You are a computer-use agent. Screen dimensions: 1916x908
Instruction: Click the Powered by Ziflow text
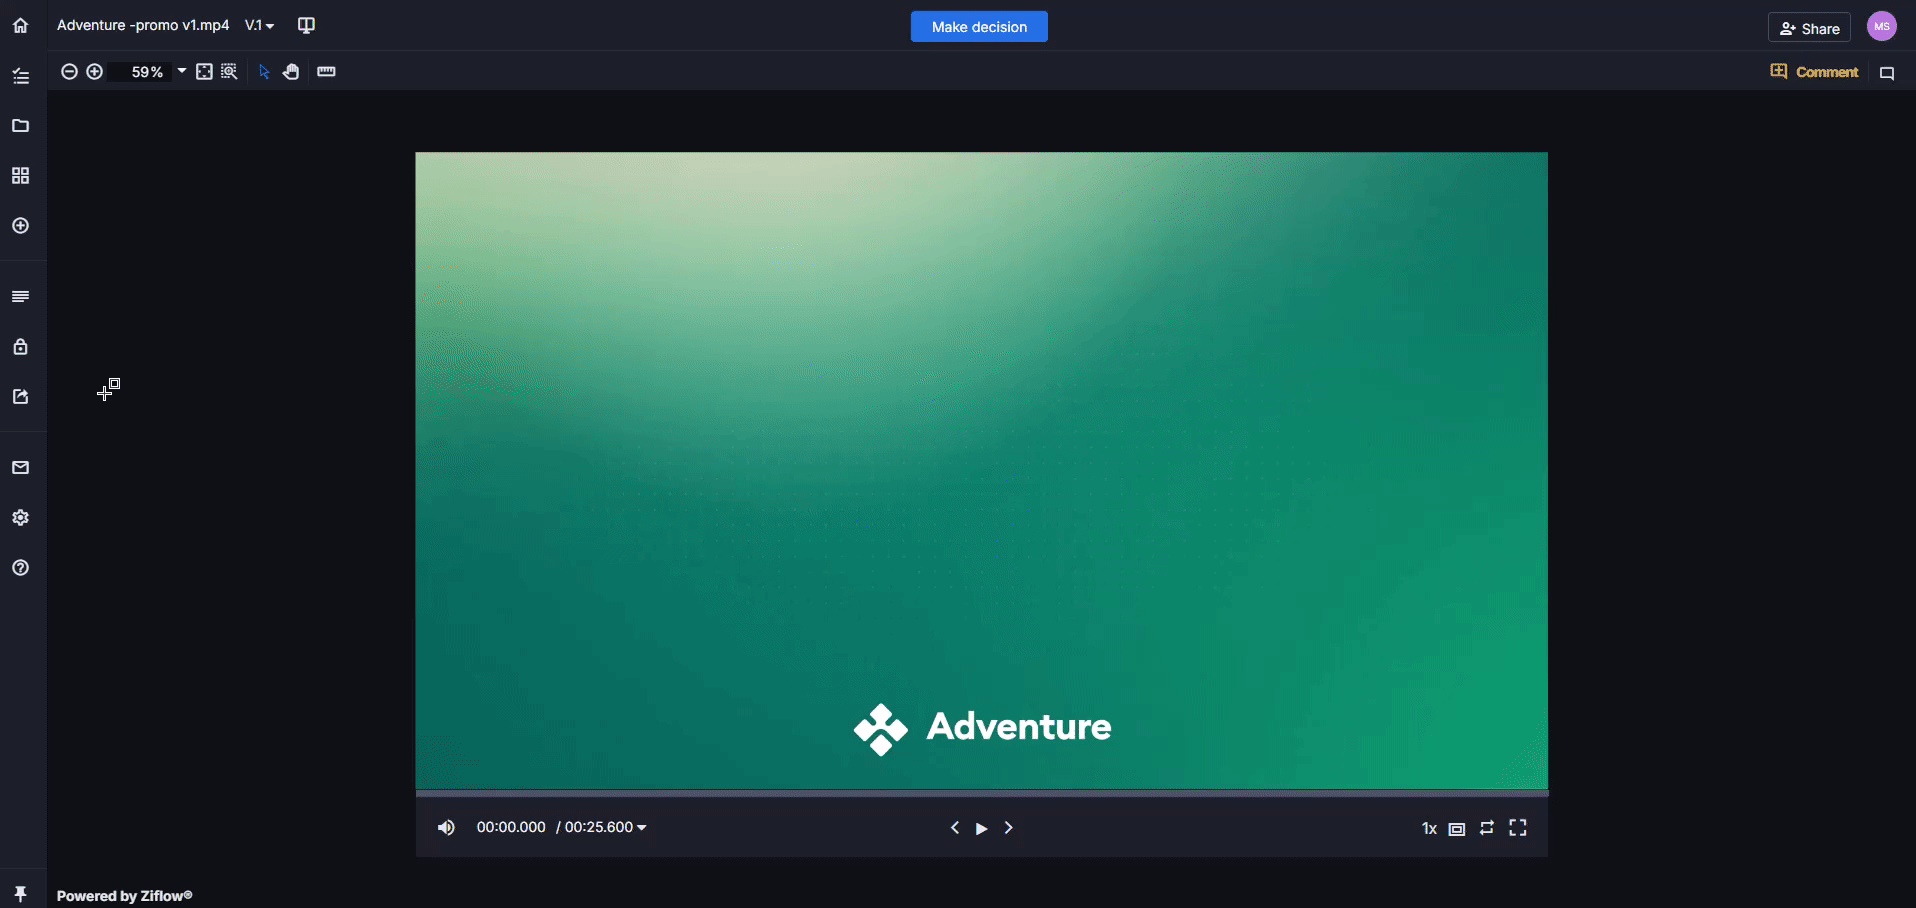pyautogui.click(x=124, y=896)
